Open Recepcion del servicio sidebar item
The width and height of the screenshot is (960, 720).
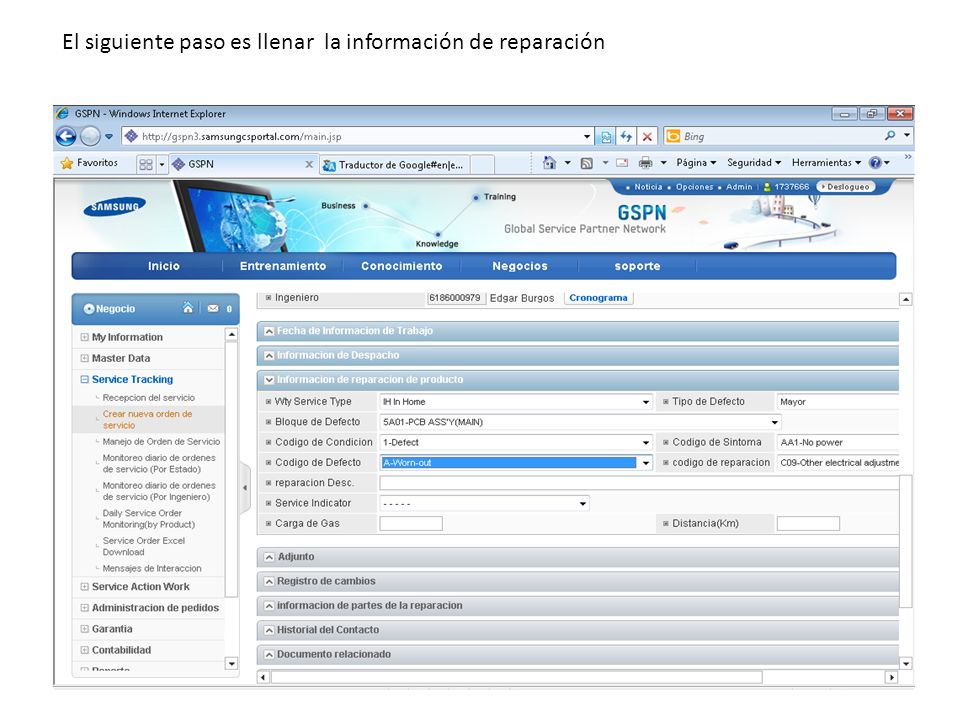tap(149, 397)
